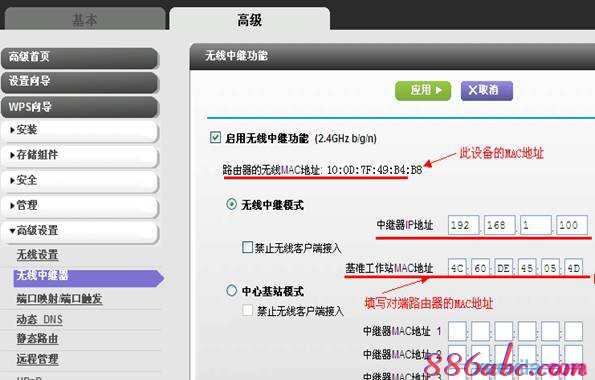Expand the 安装 section
The width and height of the screenshot is (595, 380).
pos(80,131)
